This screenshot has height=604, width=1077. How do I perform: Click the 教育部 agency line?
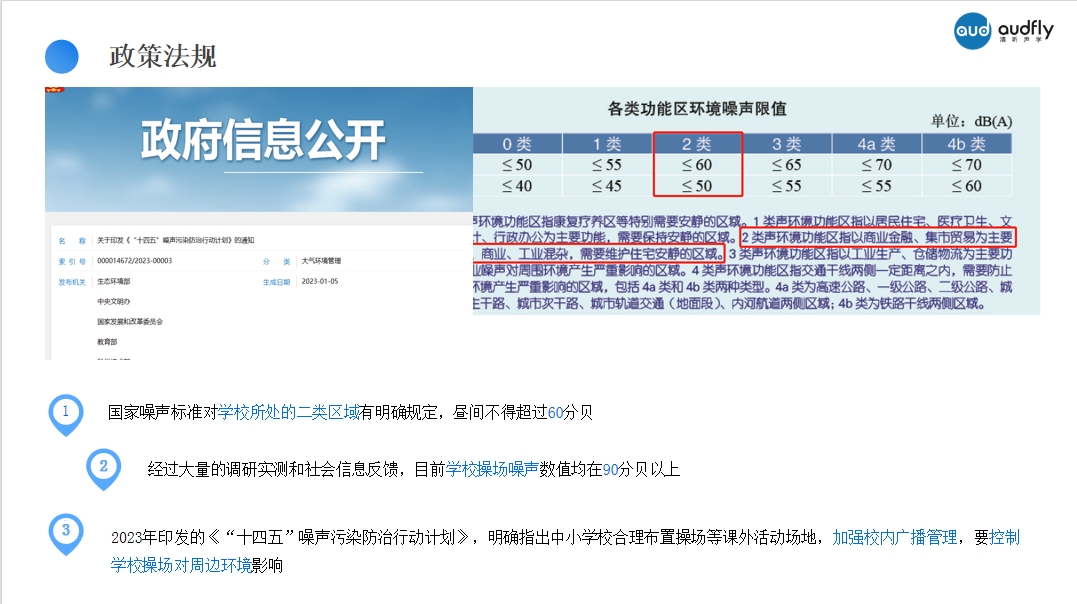click(107, 342)
